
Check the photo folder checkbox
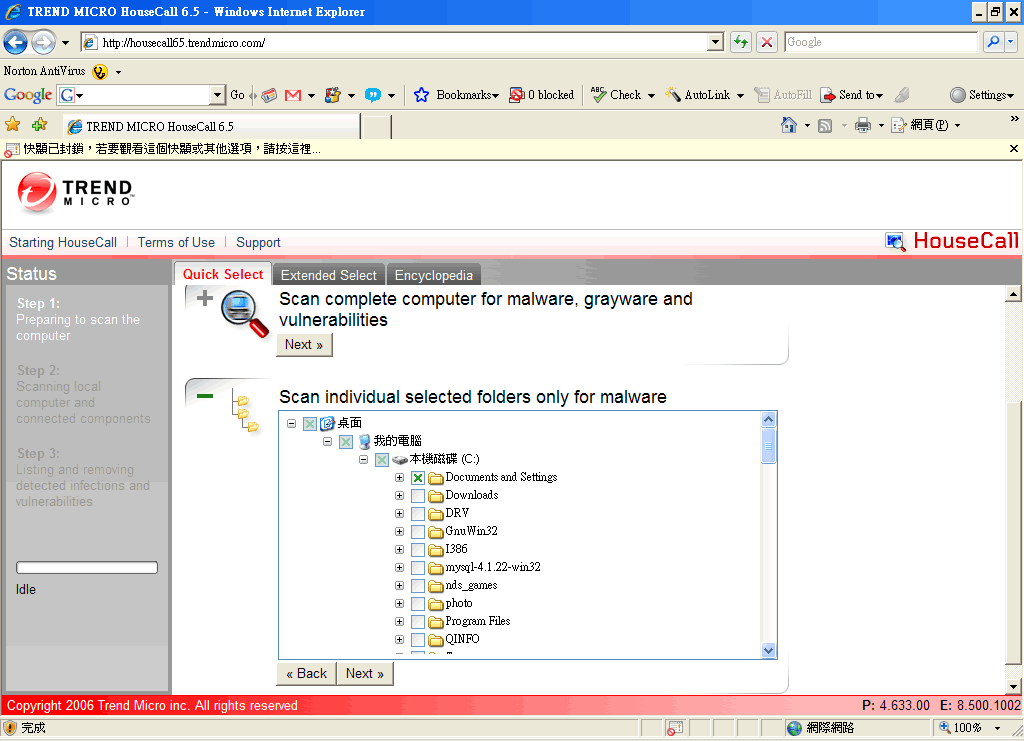(419, 604)
